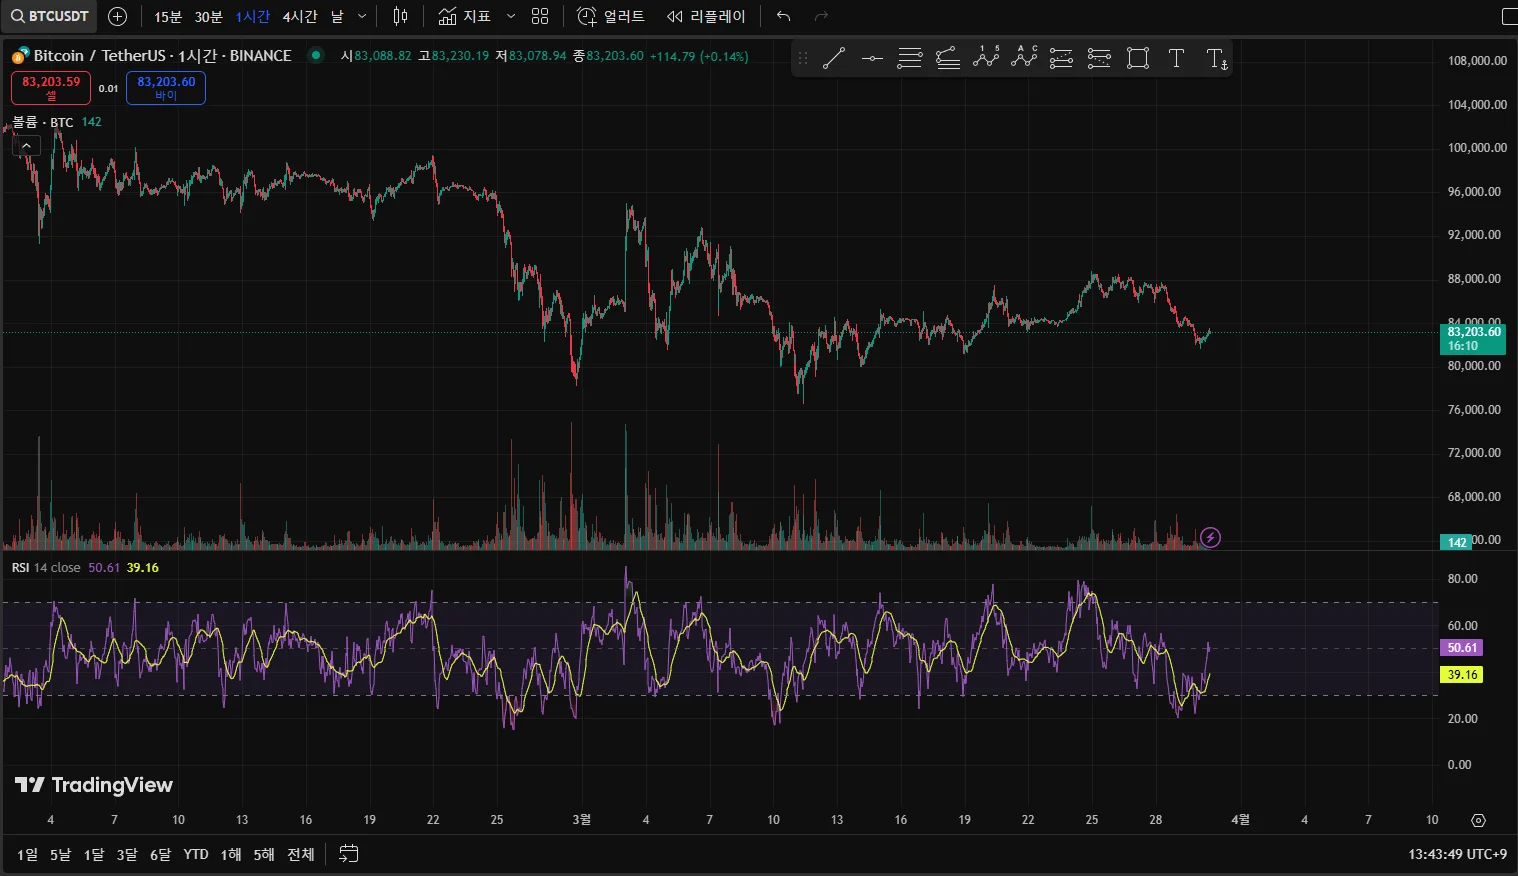Switch to the 날 daily timeframe

[x=337, y=16]
